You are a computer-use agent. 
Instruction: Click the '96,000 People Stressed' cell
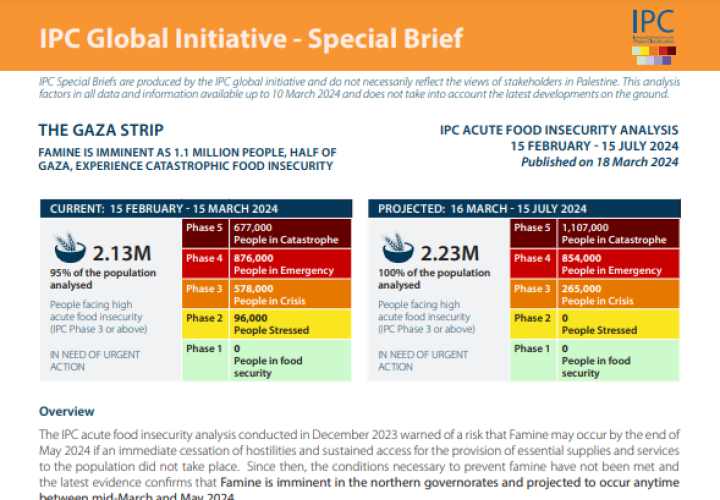pos(290,324)
